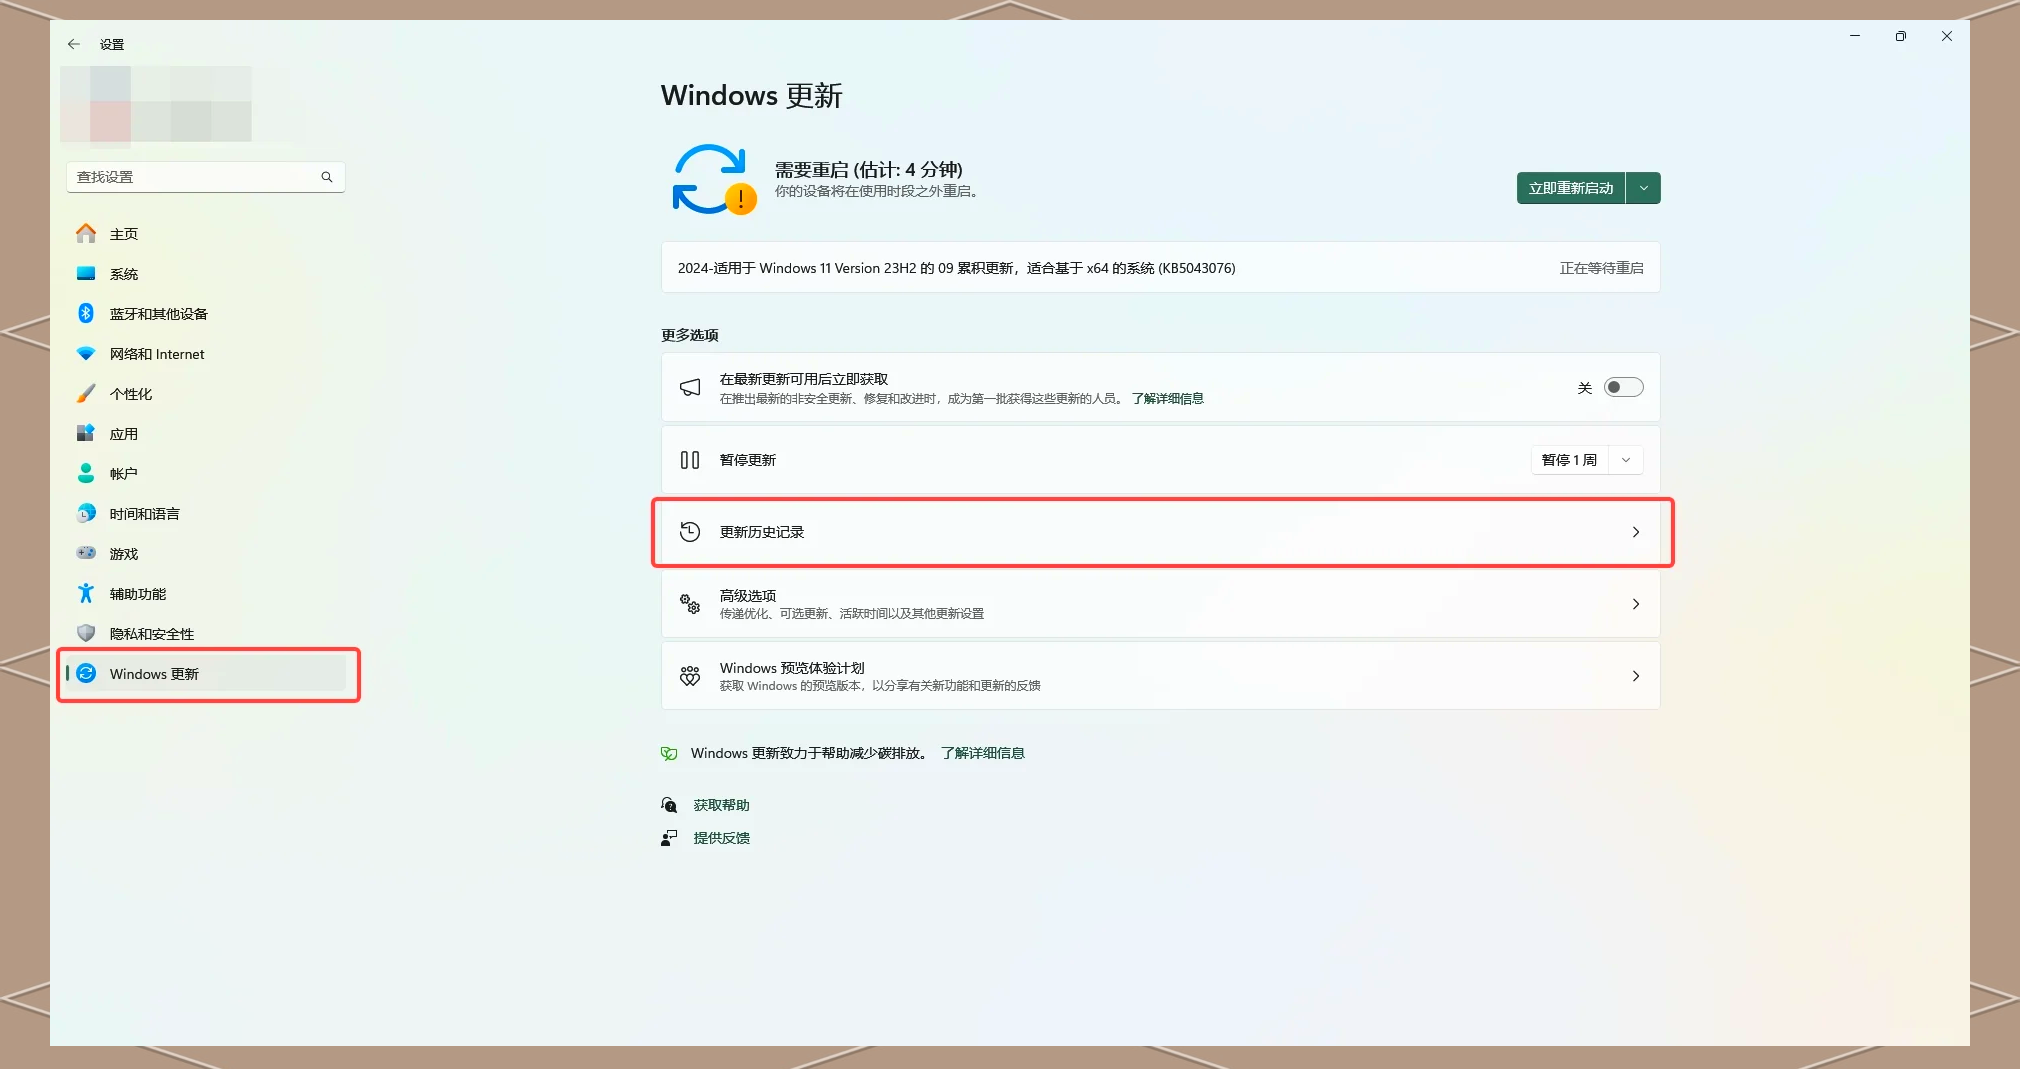Image resolution: width=2020 pixels, height=1069 pixels.
Task: Click the back arrow icon in Settings
Action: [x=73, y=44]
